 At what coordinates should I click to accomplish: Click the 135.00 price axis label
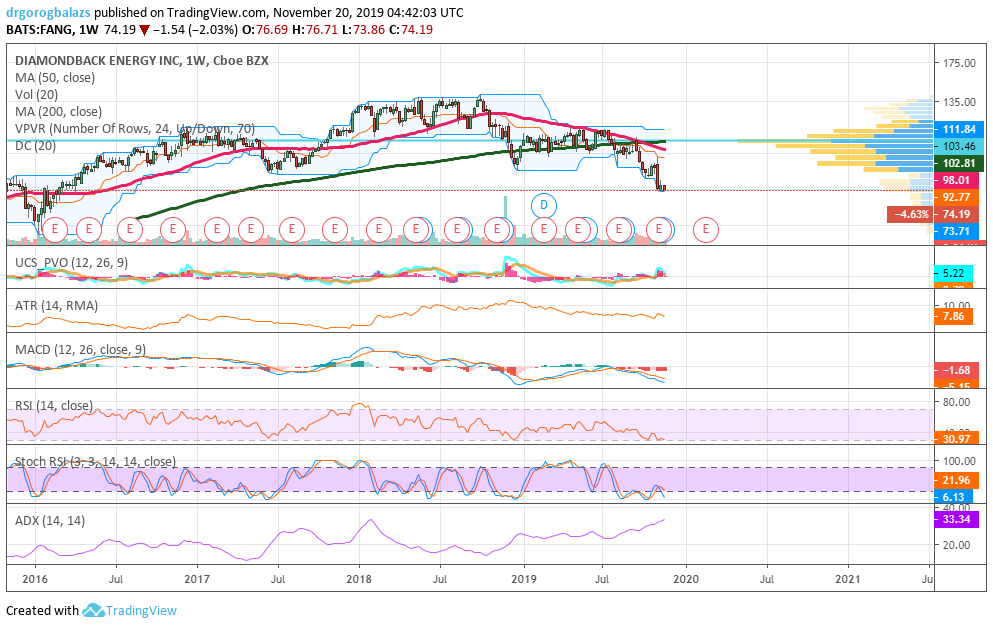pyautogui.click(x=959, y=102)
